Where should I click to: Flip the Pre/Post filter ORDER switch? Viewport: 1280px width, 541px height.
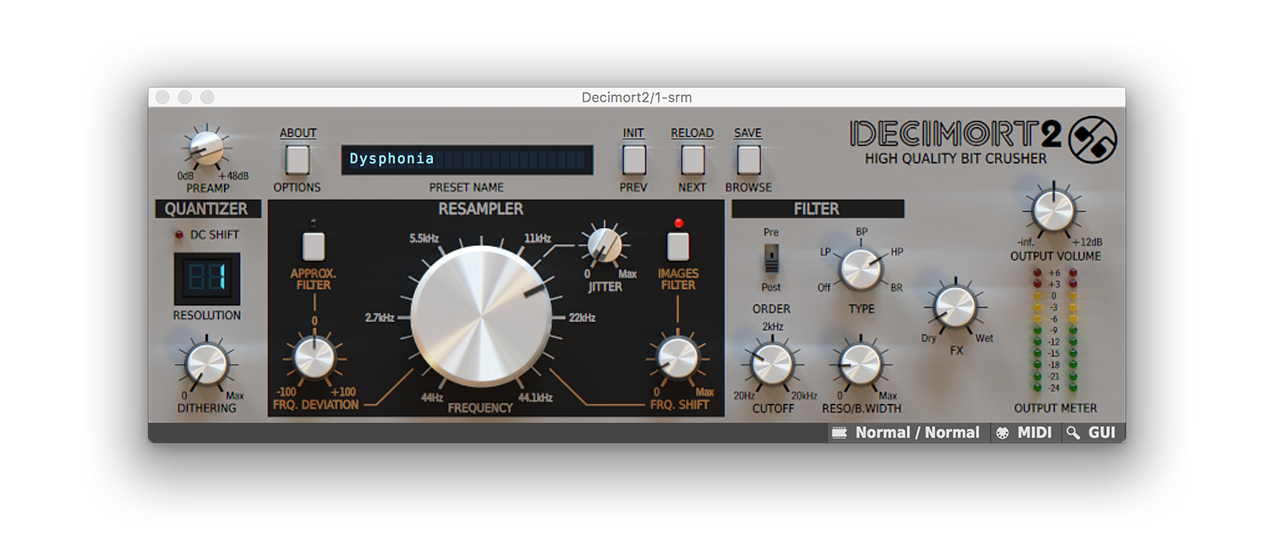pyautogui.click(x=771, y=261)
